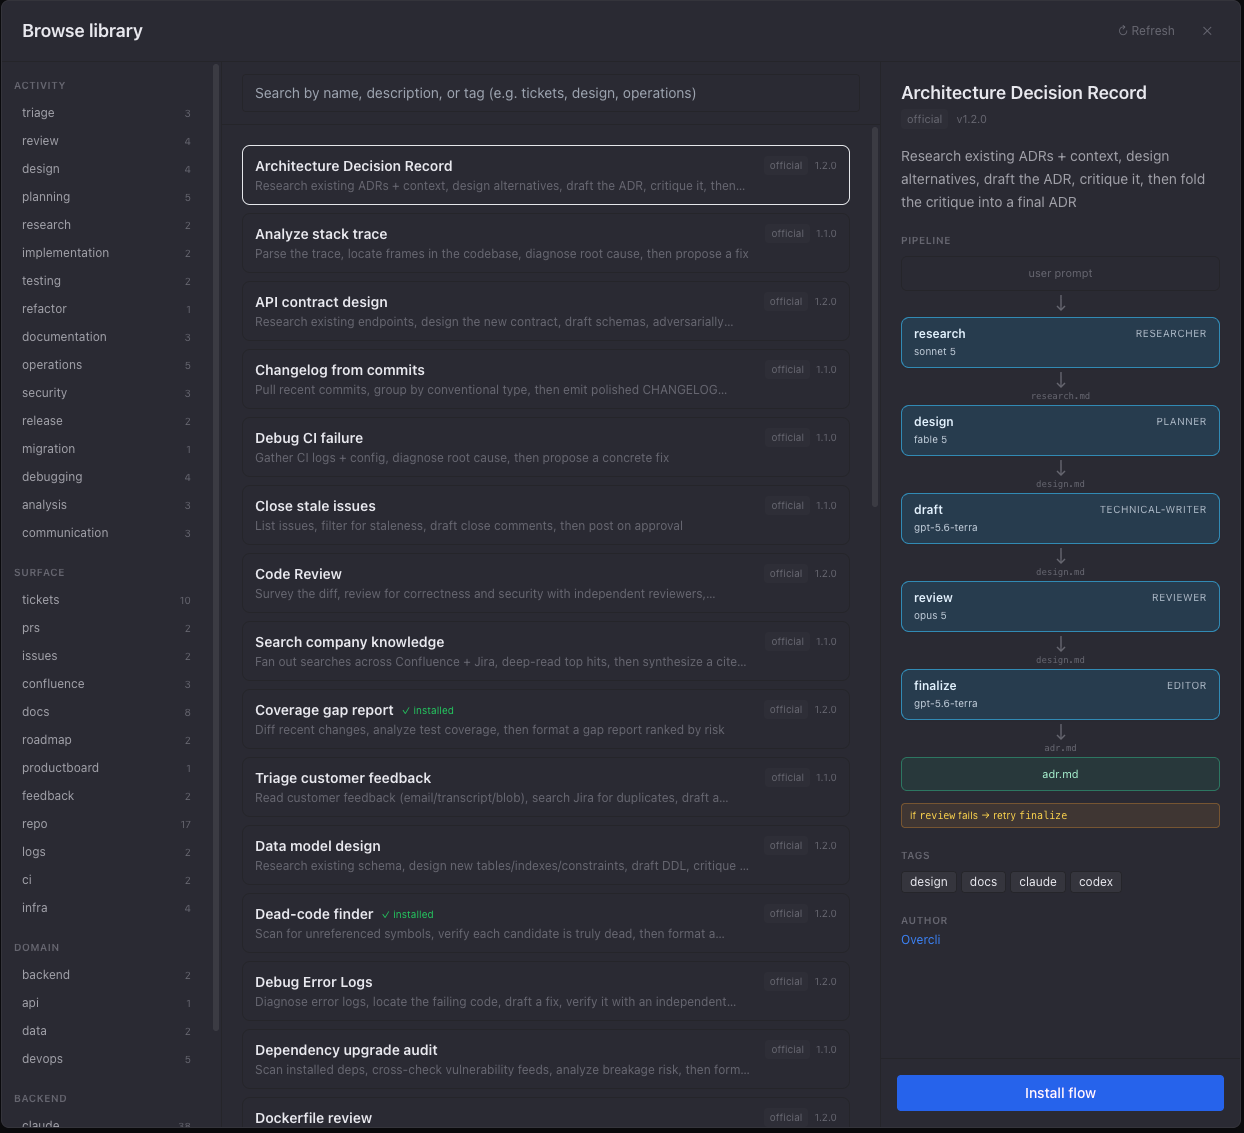Click the design tag chip
1244x1133 pixels.
pos(928,882)
